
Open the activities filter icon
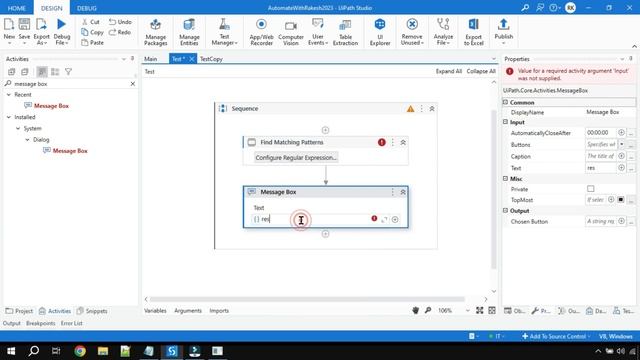click(x=69, y=72)
